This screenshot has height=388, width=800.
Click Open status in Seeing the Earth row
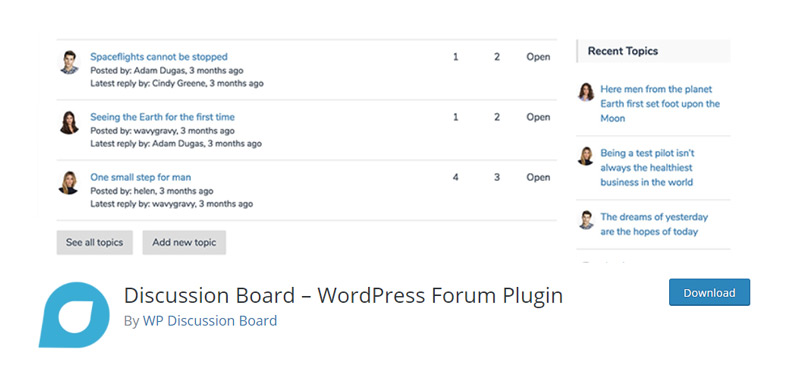tap(538, 117)
